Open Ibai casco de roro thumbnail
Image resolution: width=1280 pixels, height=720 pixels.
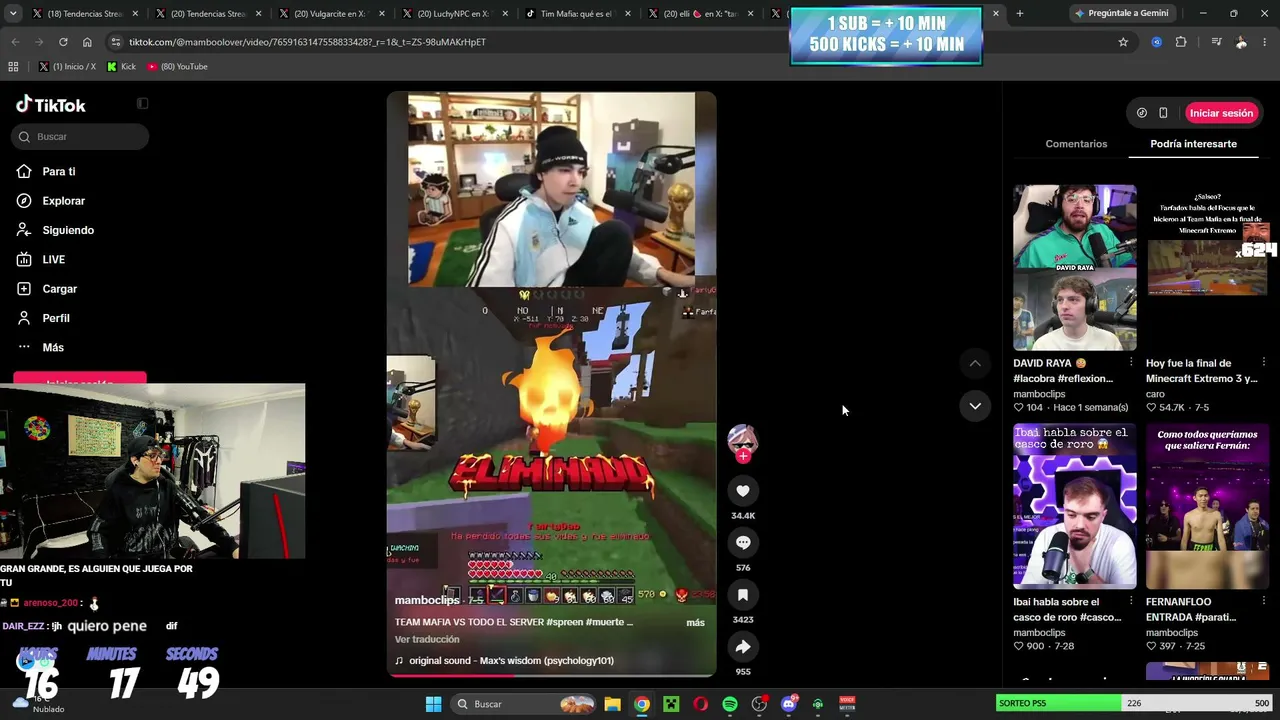pos(1075,506)
